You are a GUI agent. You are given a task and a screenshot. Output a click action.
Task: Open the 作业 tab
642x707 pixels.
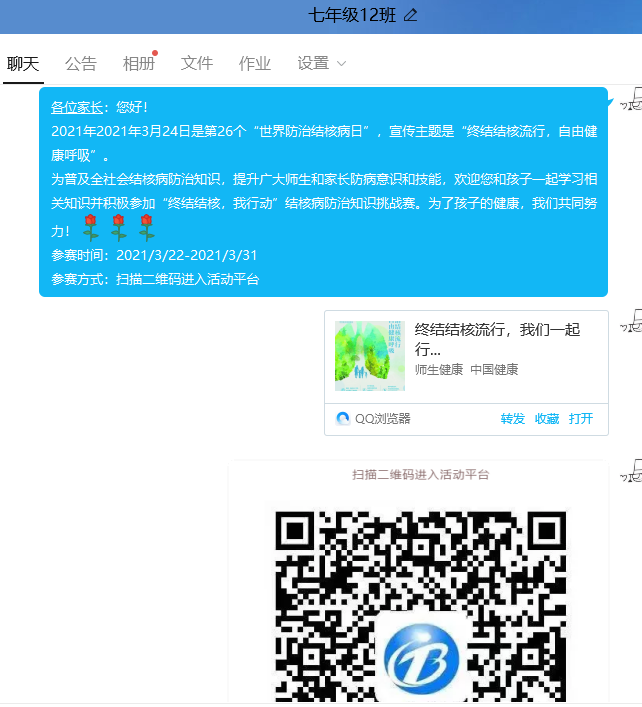coord(255,64)
